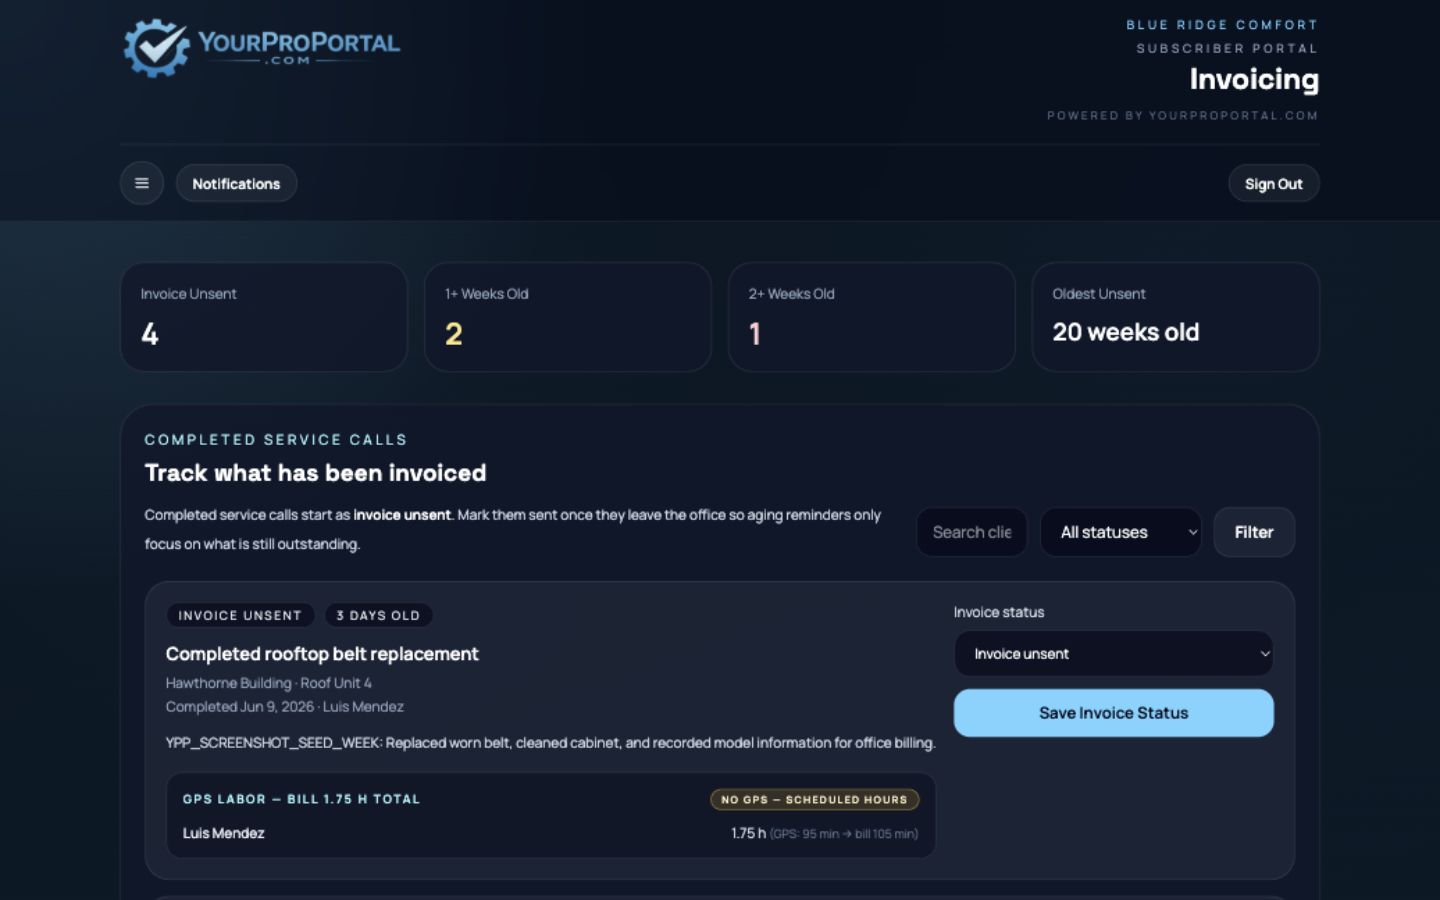The image size is (1440, 900).
Task: Open Notifications
Action: tap(236, 183)
